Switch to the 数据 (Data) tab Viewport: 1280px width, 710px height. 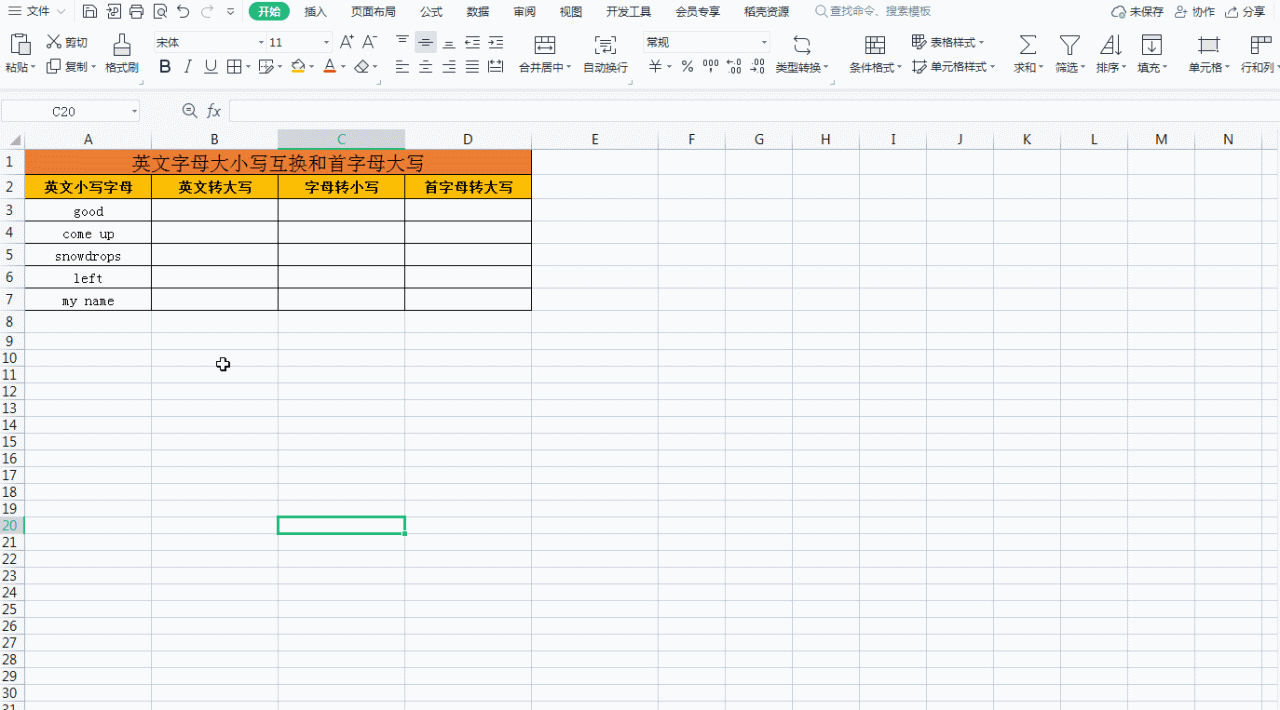pyautogui.click(x=478, y=12)
